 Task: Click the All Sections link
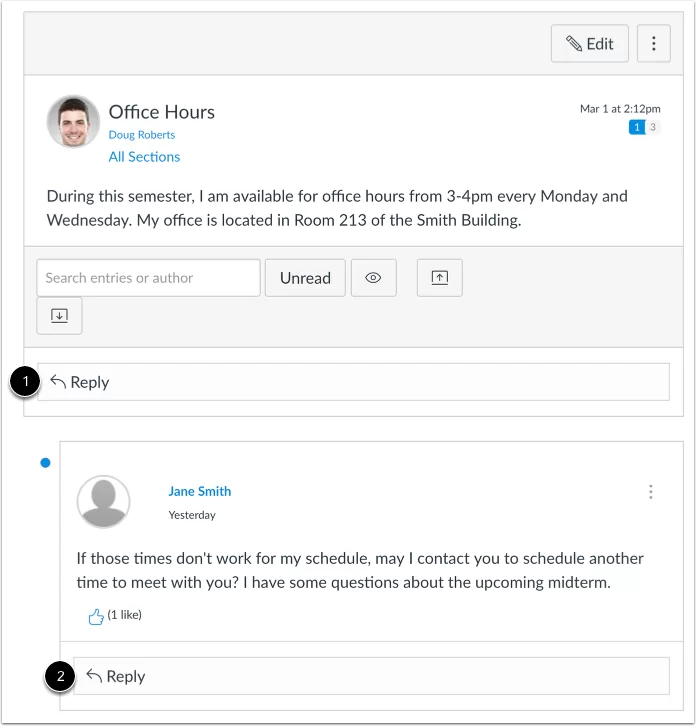pyautogui.click(x=144, y=157)
